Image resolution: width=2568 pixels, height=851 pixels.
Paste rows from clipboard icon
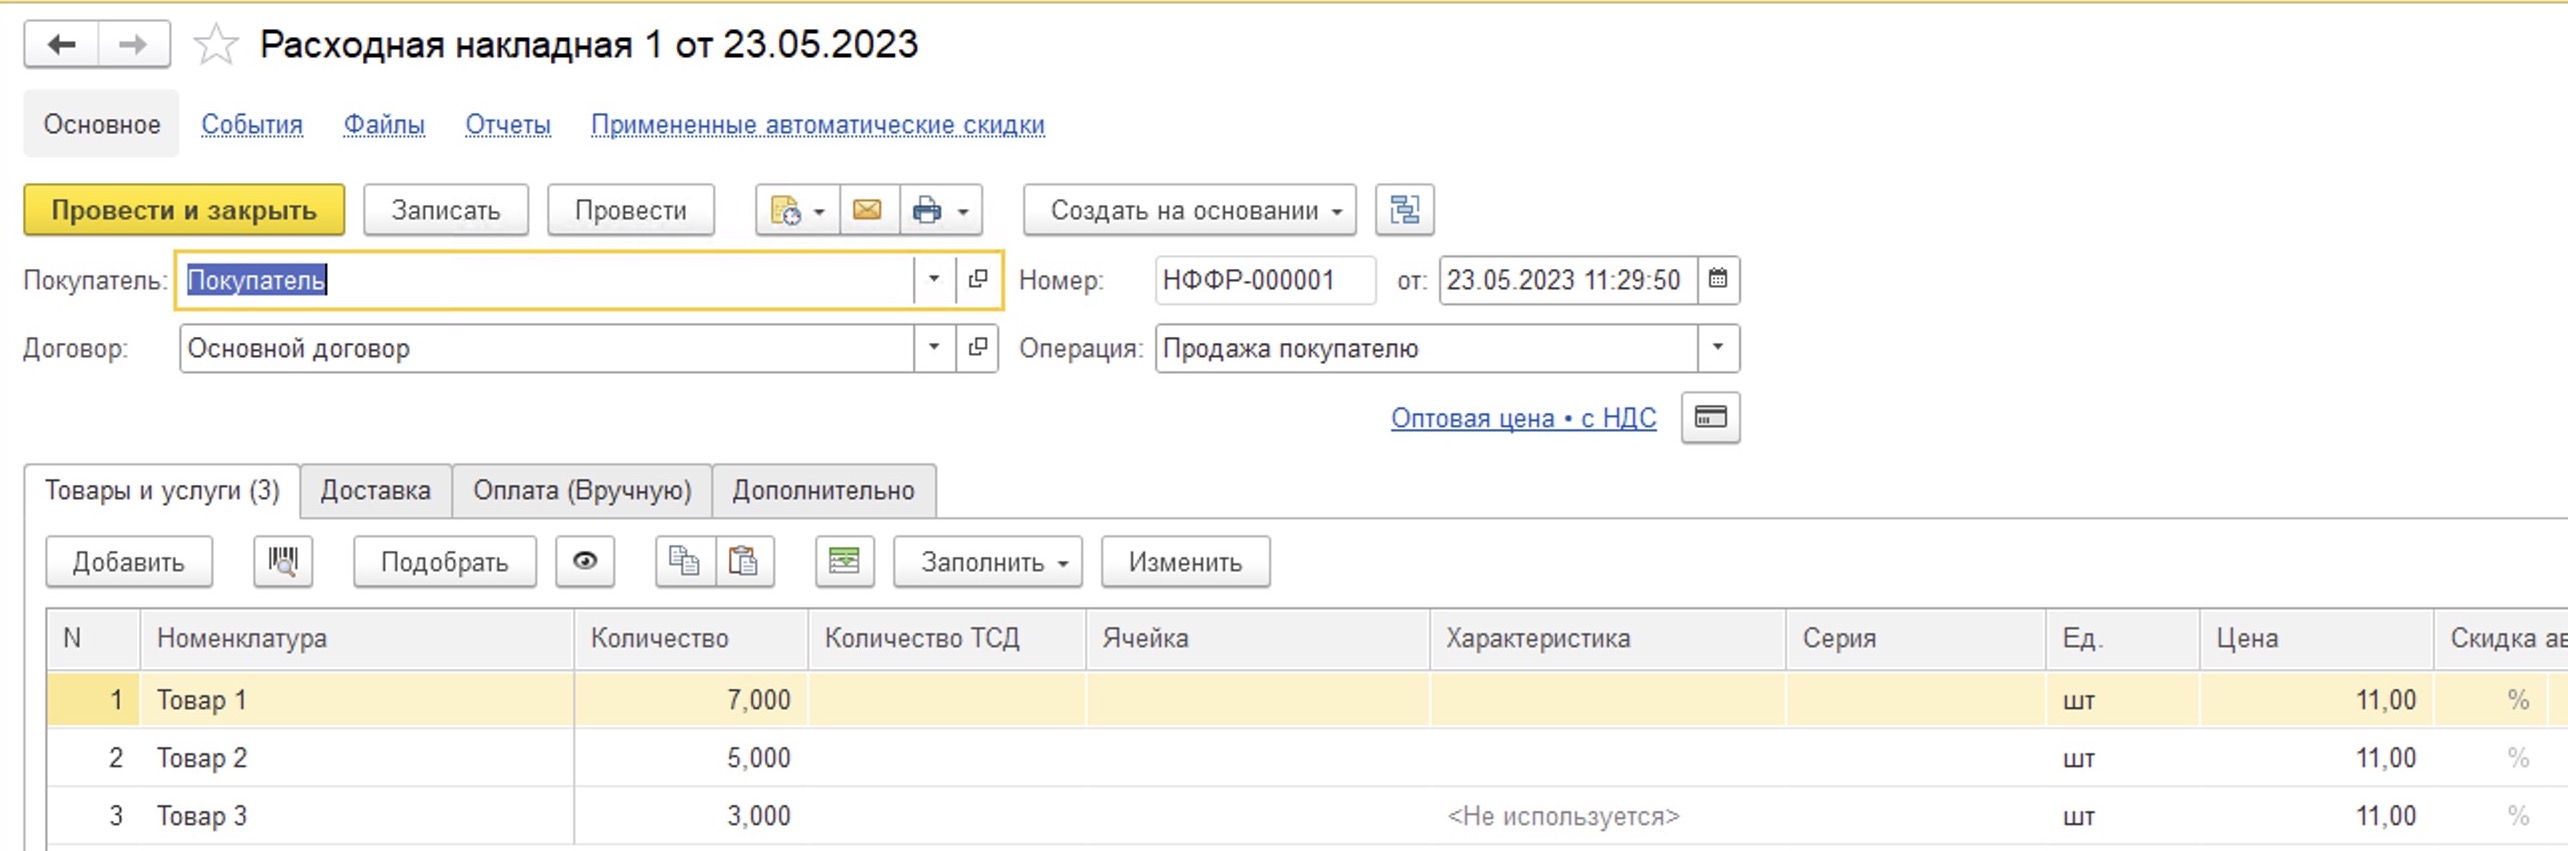click(x=744, y=562)
